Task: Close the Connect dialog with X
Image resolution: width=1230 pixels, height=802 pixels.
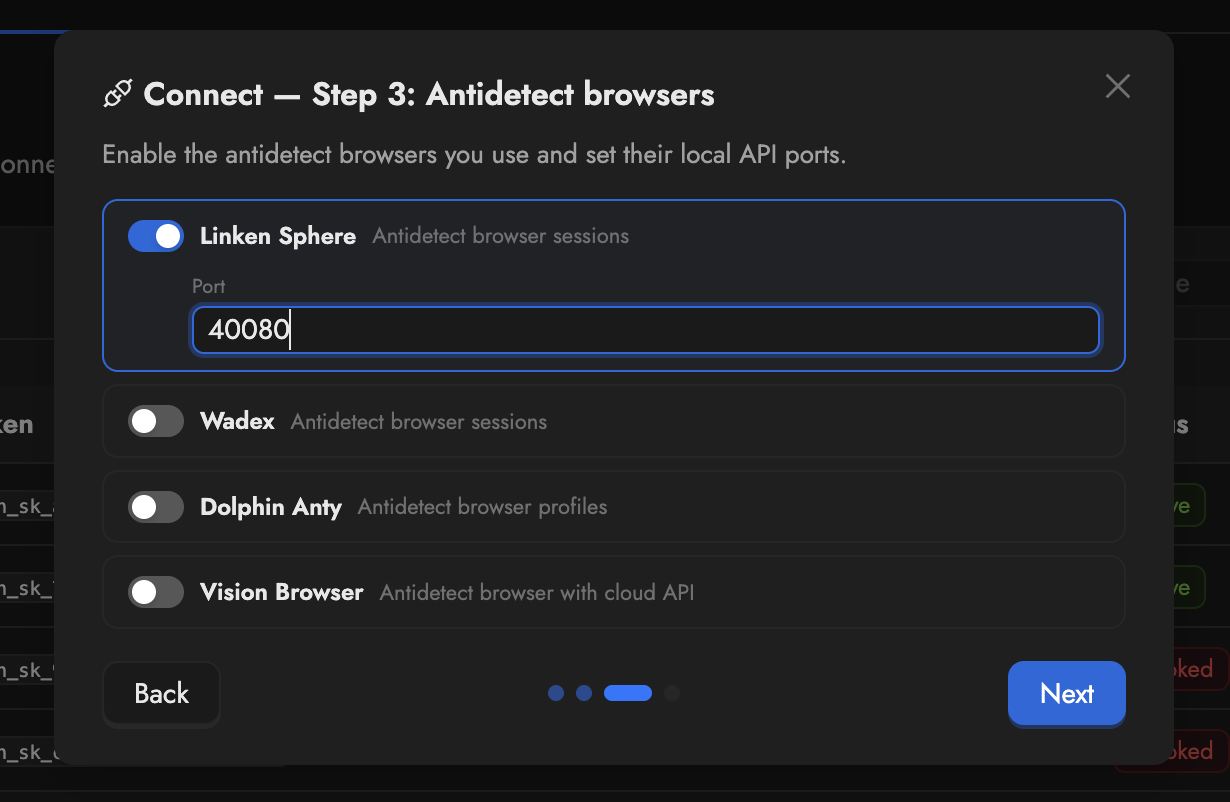Action: pyautogui.click(x=1117, y=86)
